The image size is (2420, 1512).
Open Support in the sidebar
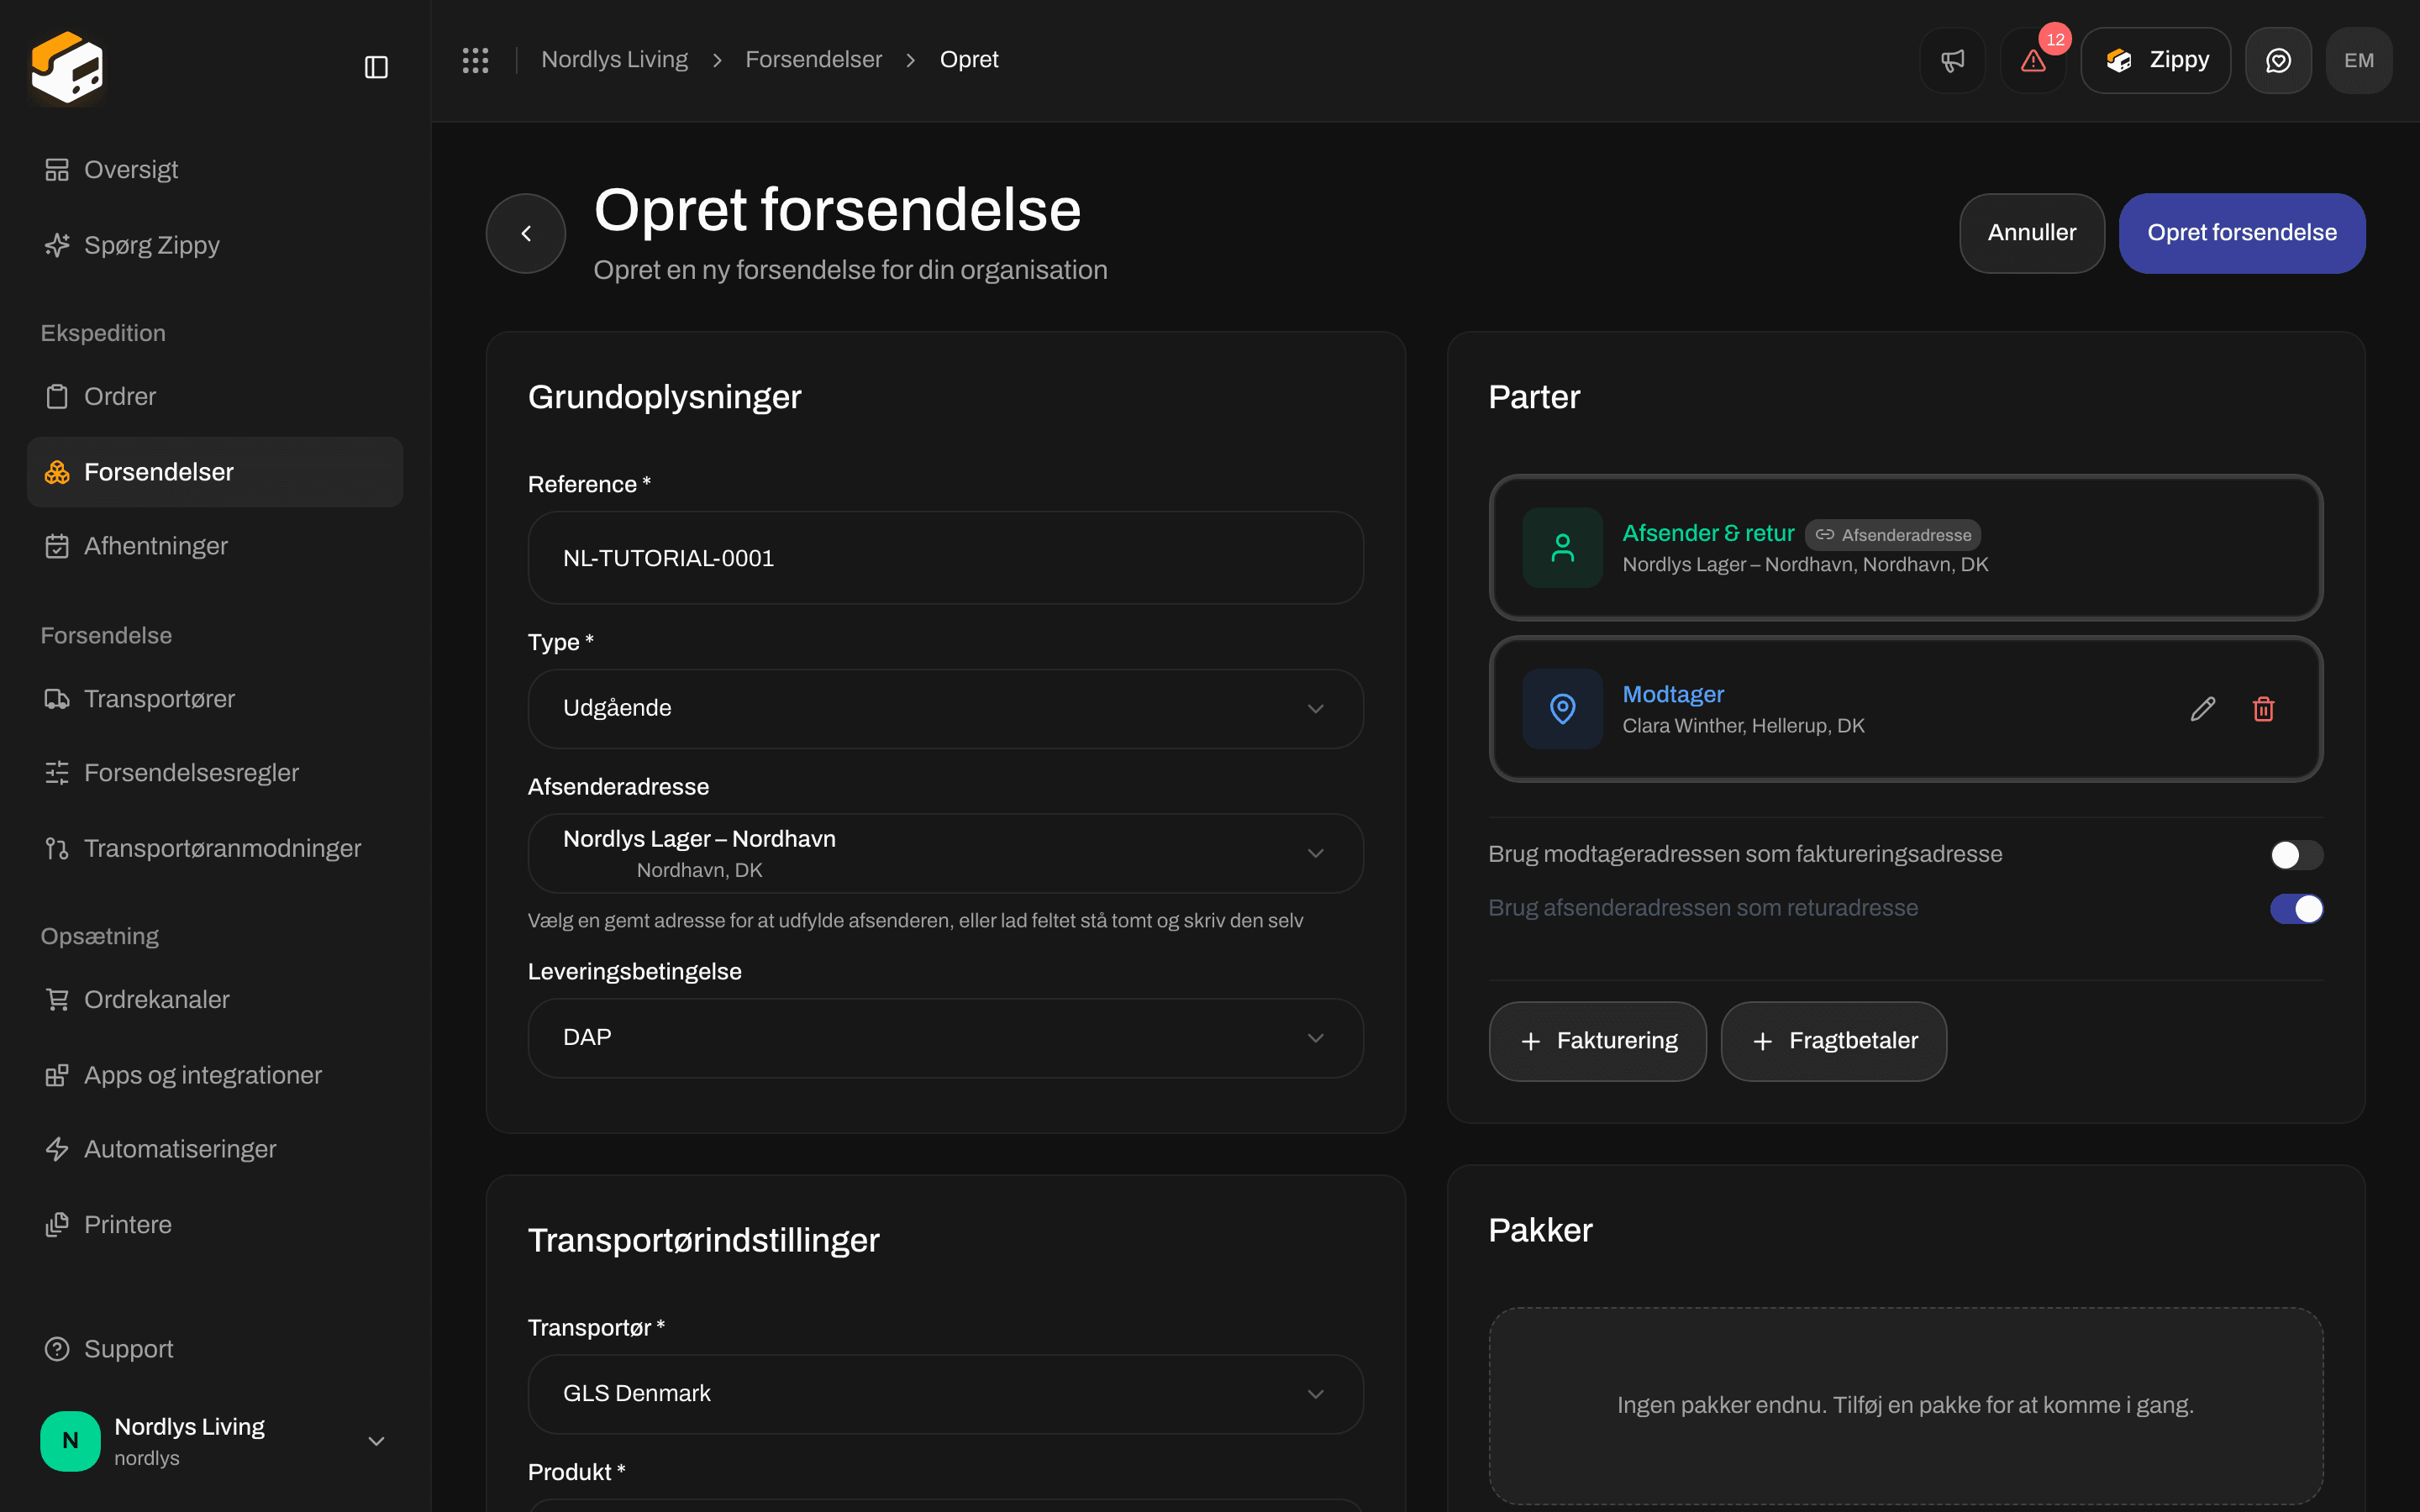(215, 1349)
